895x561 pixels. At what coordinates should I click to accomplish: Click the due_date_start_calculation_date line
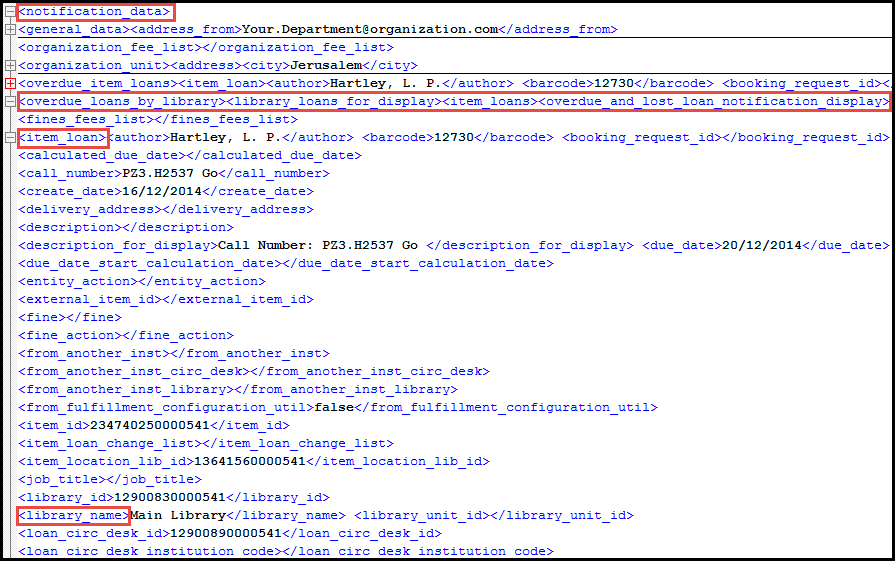tap(286, 263)
